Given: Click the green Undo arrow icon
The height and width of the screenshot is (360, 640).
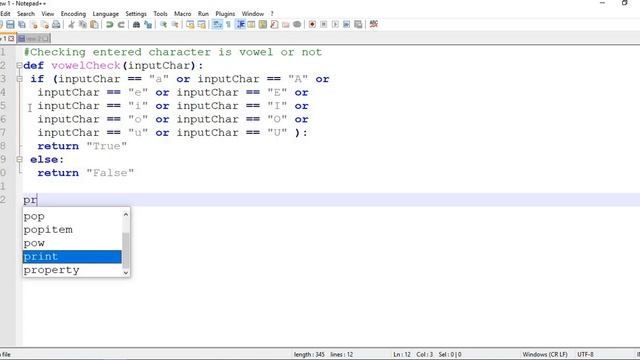Looking at the screenshot, I should pos(109,24).
